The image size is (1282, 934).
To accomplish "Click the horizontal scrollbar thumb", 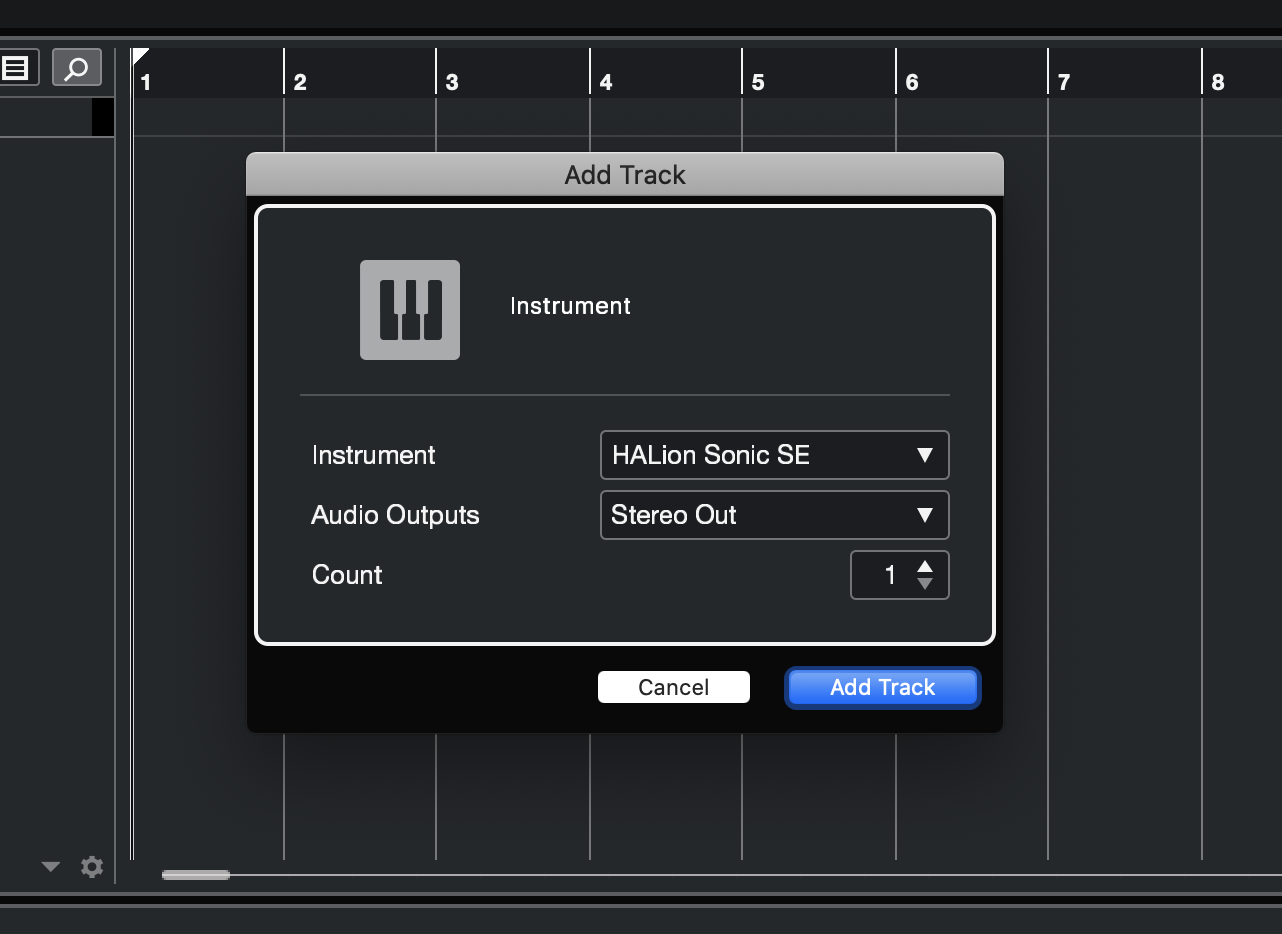I will [x=196, y=875].
